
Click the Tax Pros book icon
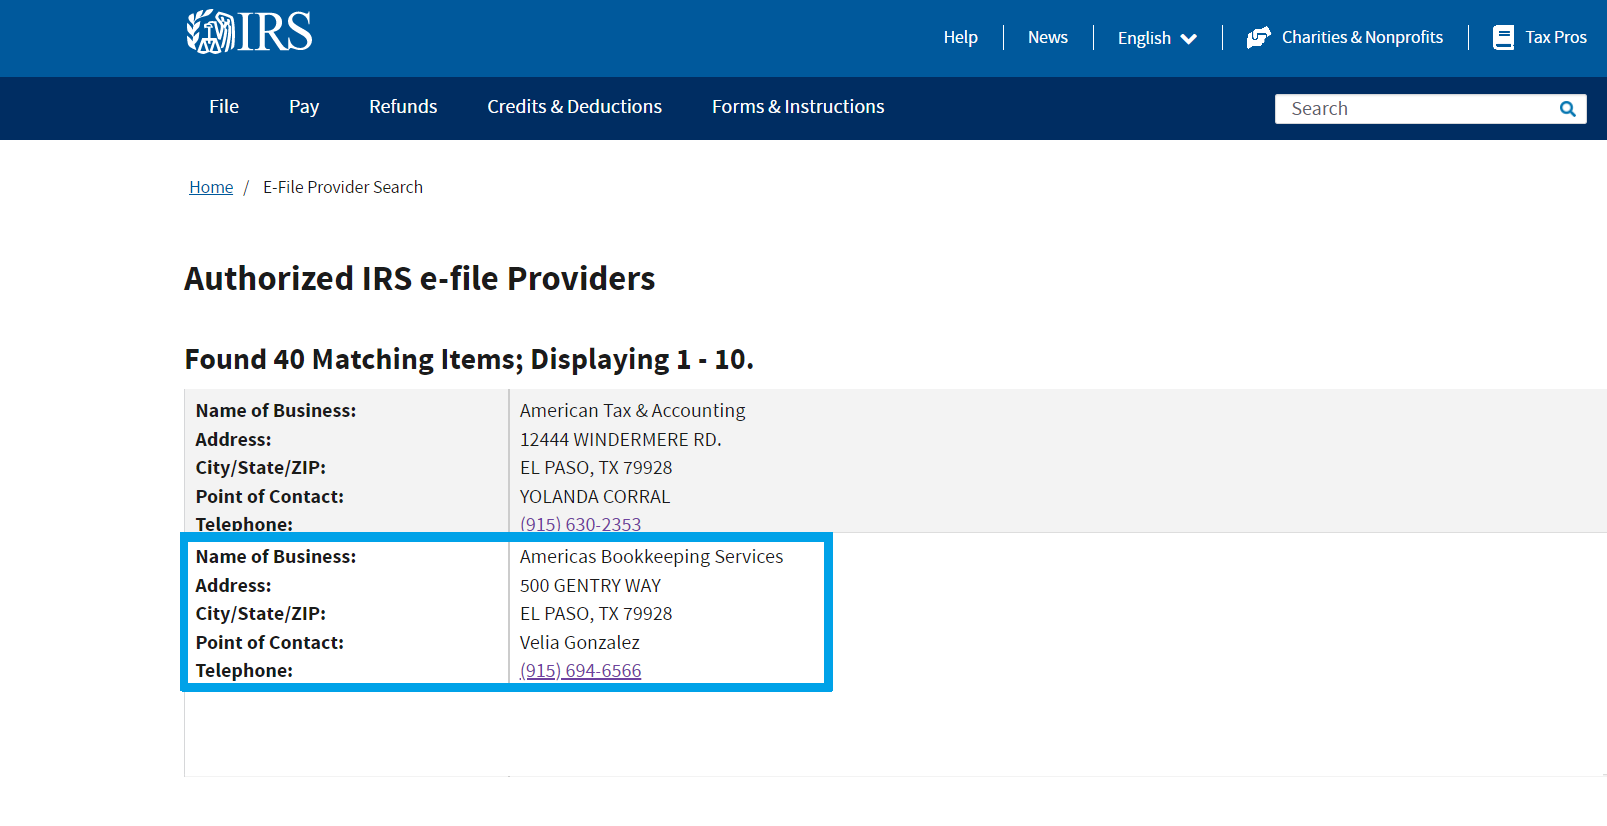(1503, 38)
